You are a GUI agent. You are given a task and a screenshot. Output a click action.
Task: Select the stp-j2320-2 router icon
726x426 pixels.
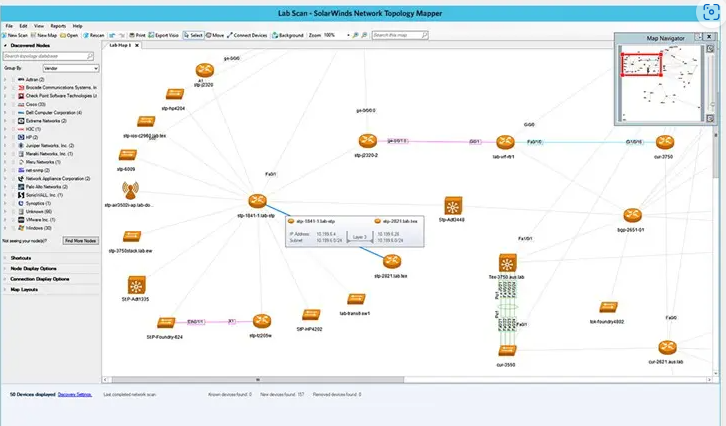click(x=368, y=140)
